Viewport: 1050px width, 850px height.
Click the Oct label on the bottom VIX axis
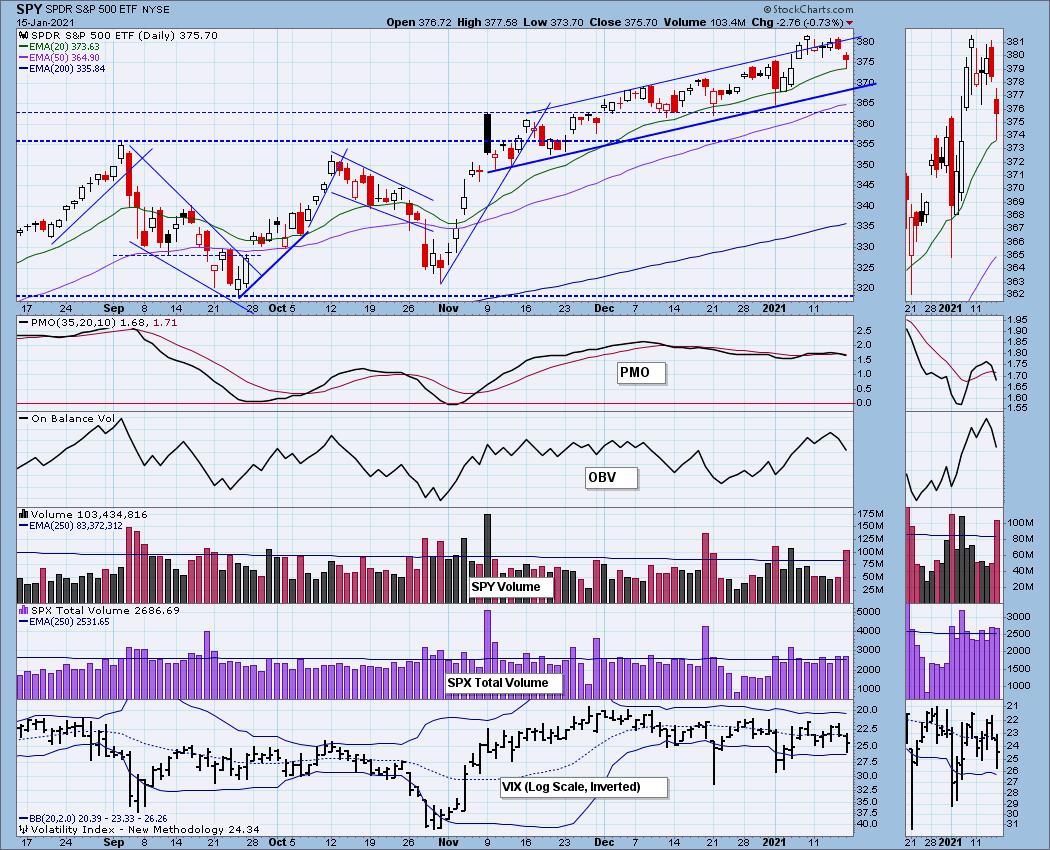tap(276, 842)
